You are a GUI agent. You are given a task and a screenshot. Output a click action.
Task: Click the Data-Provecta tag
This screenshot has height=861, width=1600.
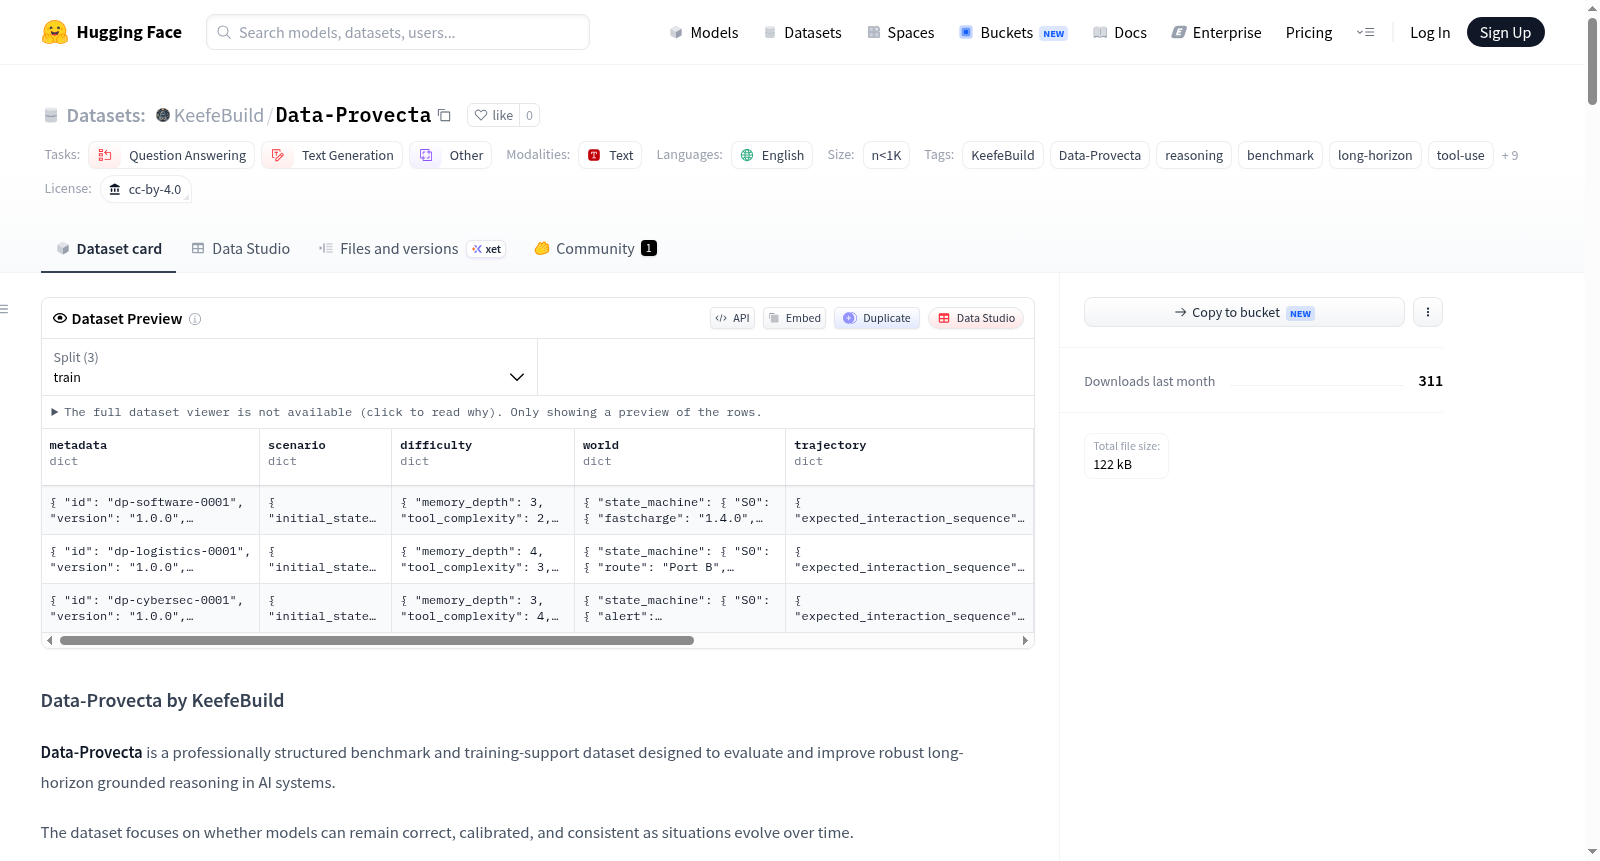click(x=1100, y=155)
